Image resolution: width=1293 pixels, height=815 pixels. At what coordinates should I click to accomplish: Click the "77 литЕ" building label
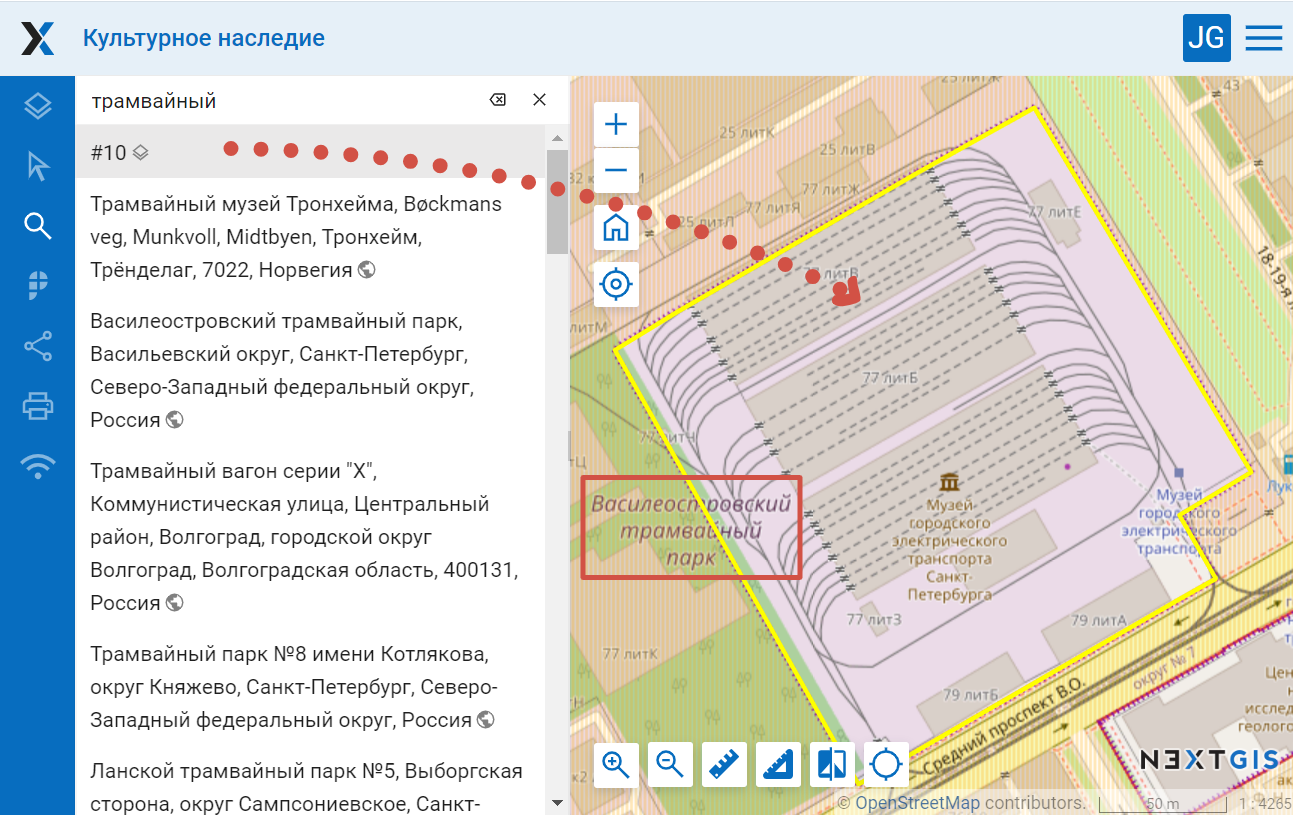1054,212
